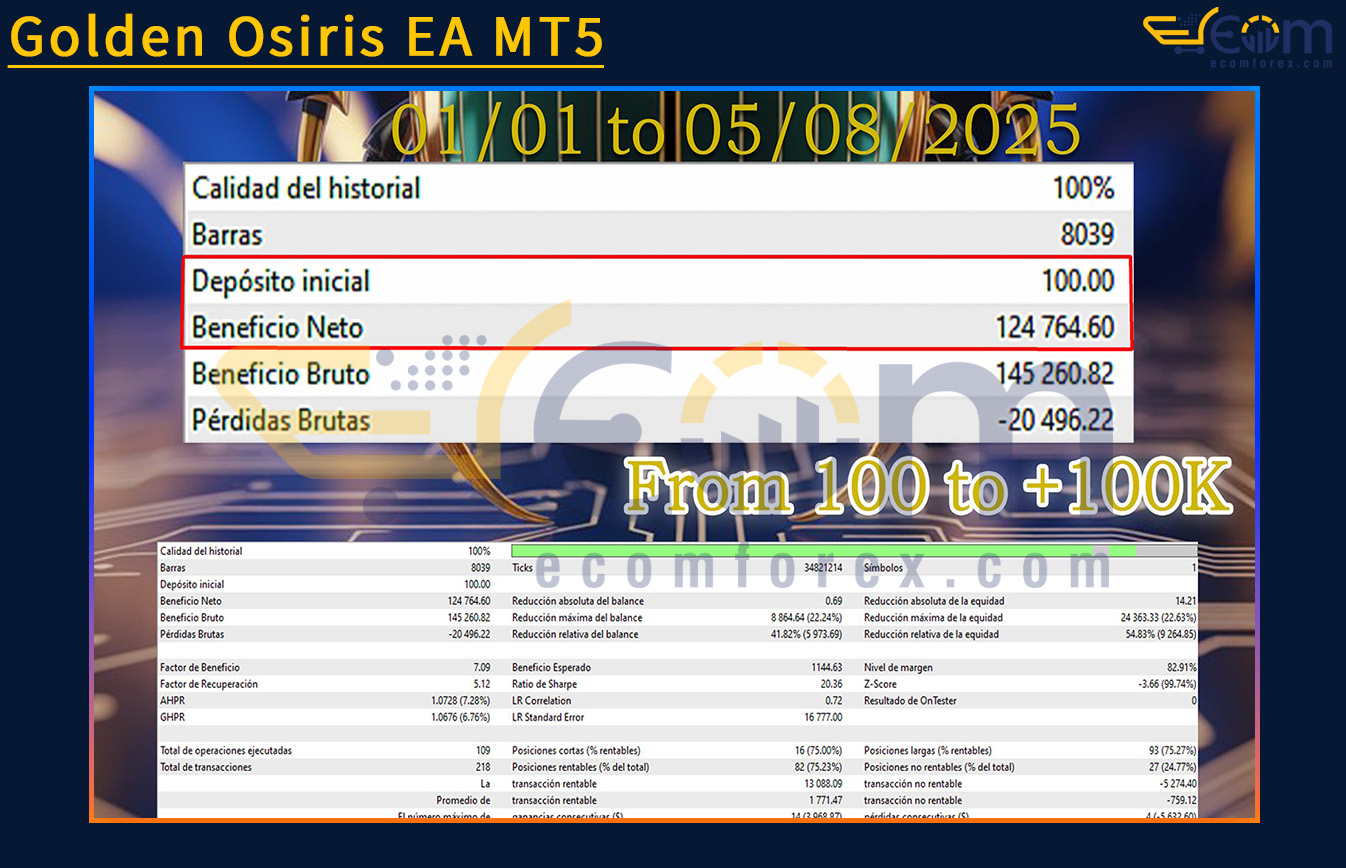Select the 'Factor de Beneficio' label
This screenshot has width=1346, height=868.
(x=200, y=667)
